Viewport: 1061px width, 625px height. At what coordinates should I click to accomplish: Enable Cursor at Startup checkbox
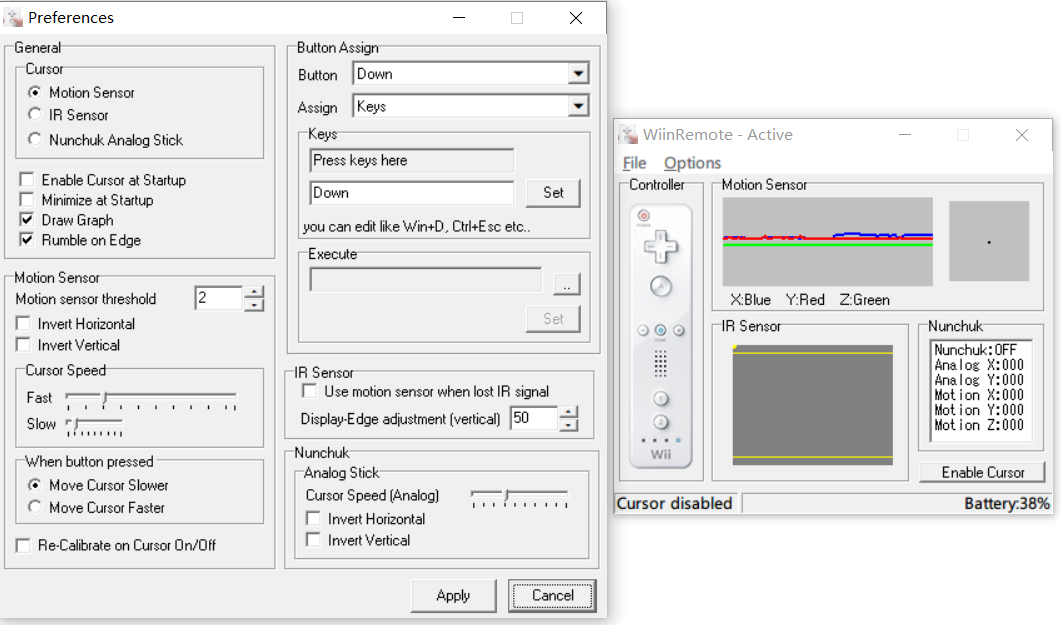tap(27, 179)
